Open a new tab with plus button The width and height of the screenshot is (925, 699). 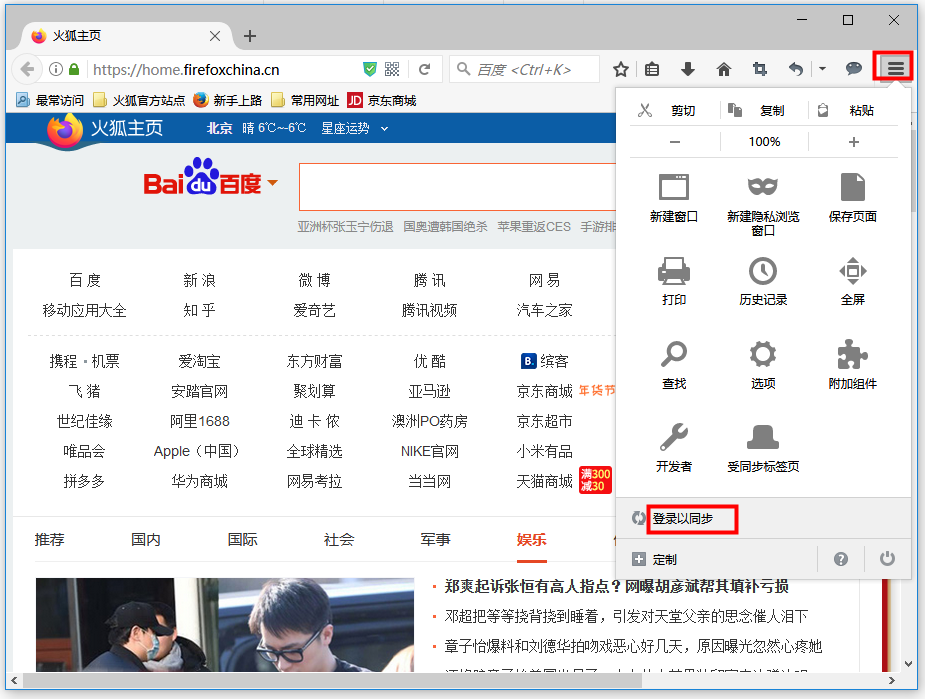[x=250, y=36]
